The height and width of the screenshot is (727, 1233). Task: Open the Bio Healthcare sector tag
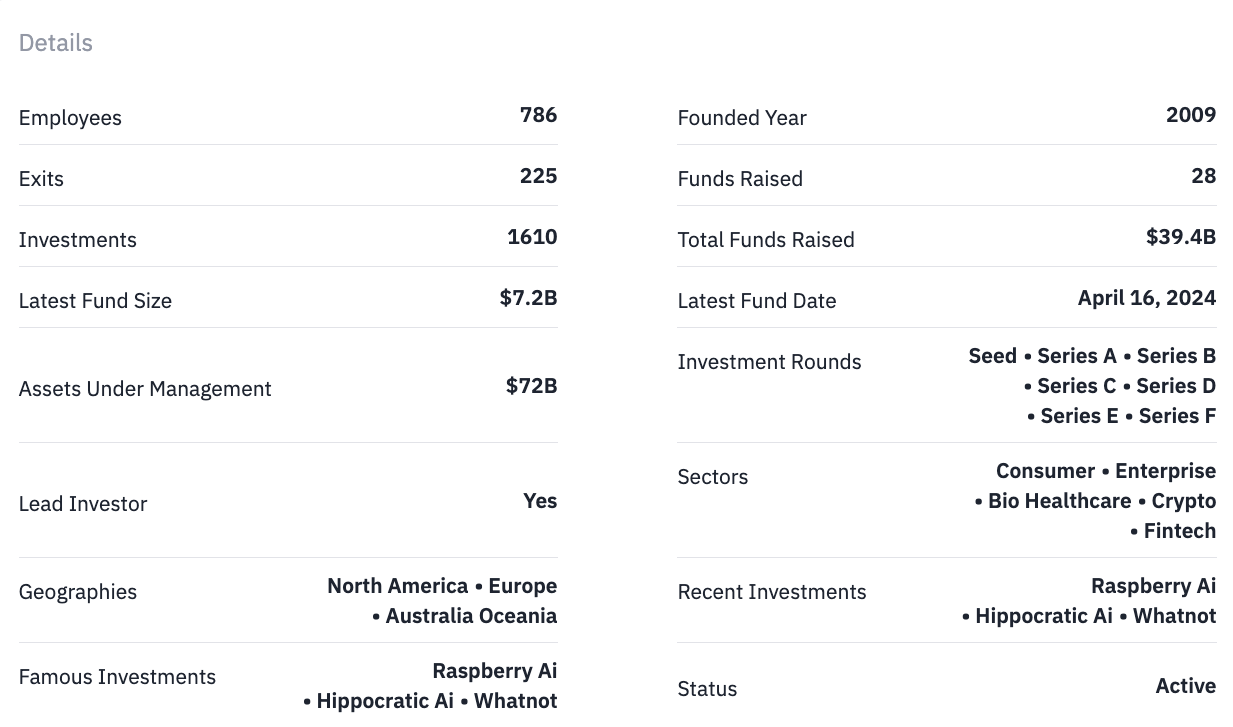pyautogui.click(x=1060, y=501)
